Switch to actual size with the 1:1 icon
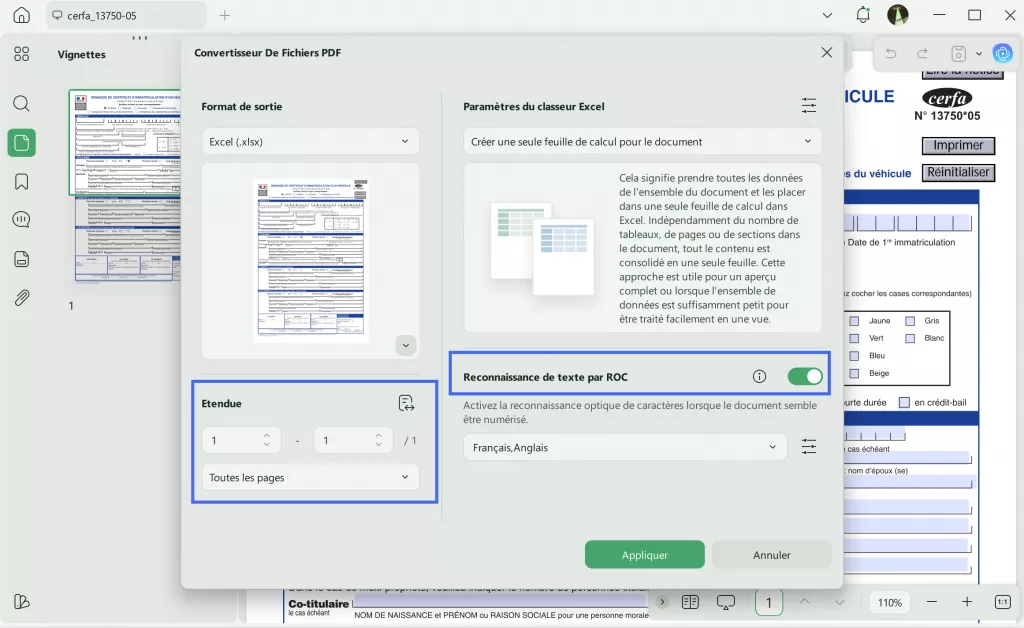Viewport: 1024px width, 628px height. point(1002,602)
